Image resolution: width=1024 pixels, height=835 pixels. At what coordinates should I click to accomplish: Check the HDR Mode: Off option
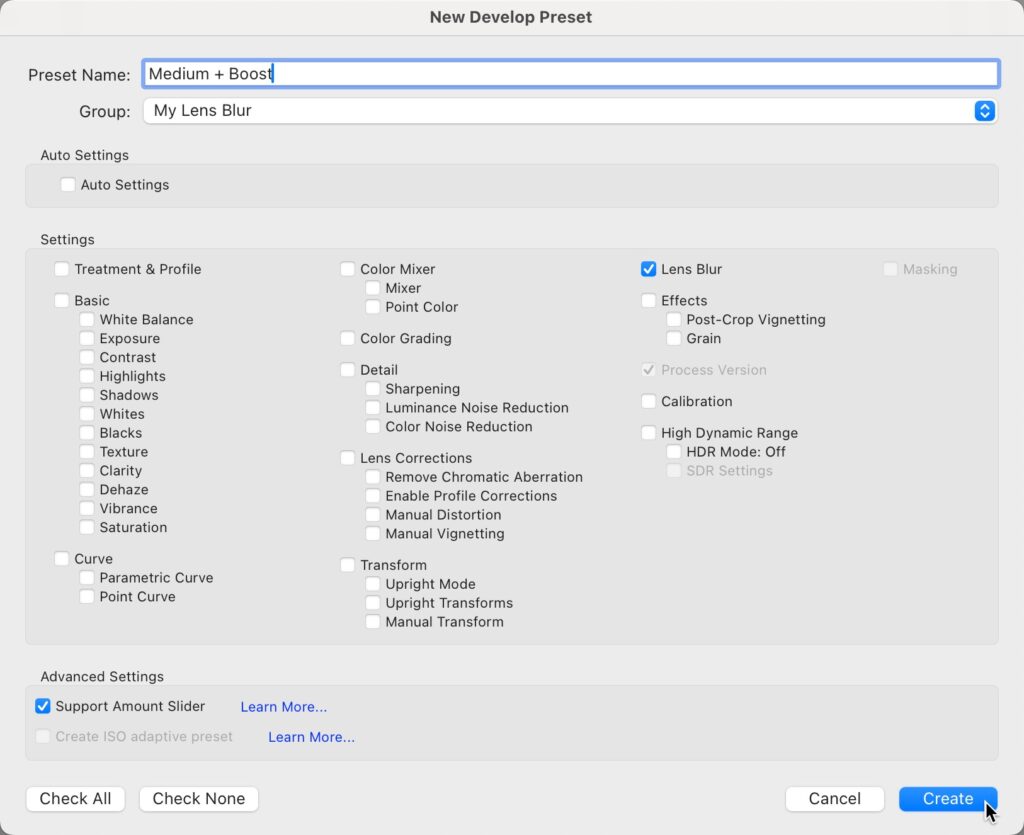673,452
